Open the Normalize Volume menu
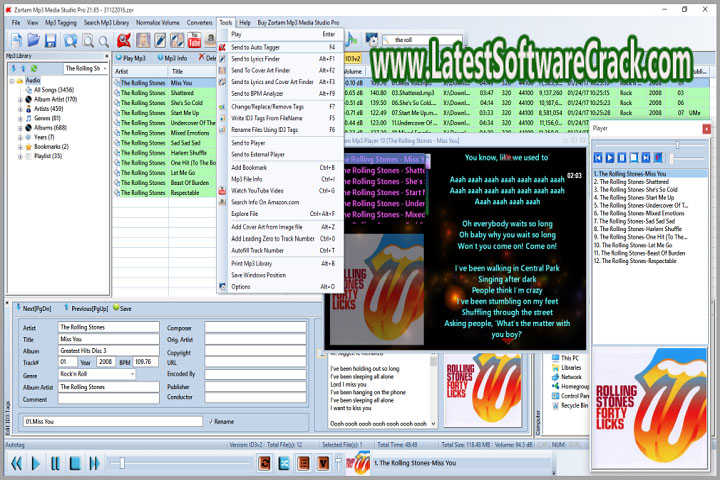The height and width of the screenshot is (480, 720). pyautogui.click(x=160, y=22)
